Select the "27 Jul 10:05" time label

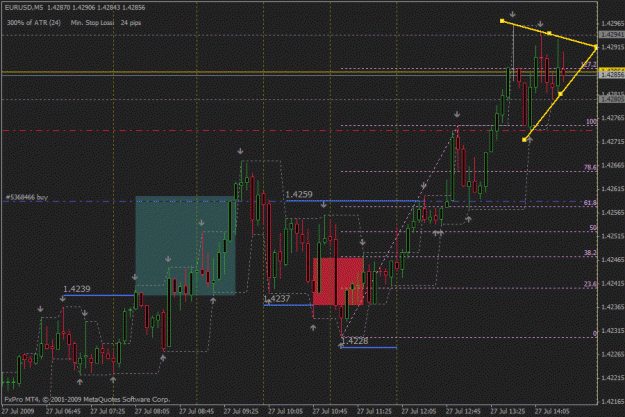click(x=285, y=411)
